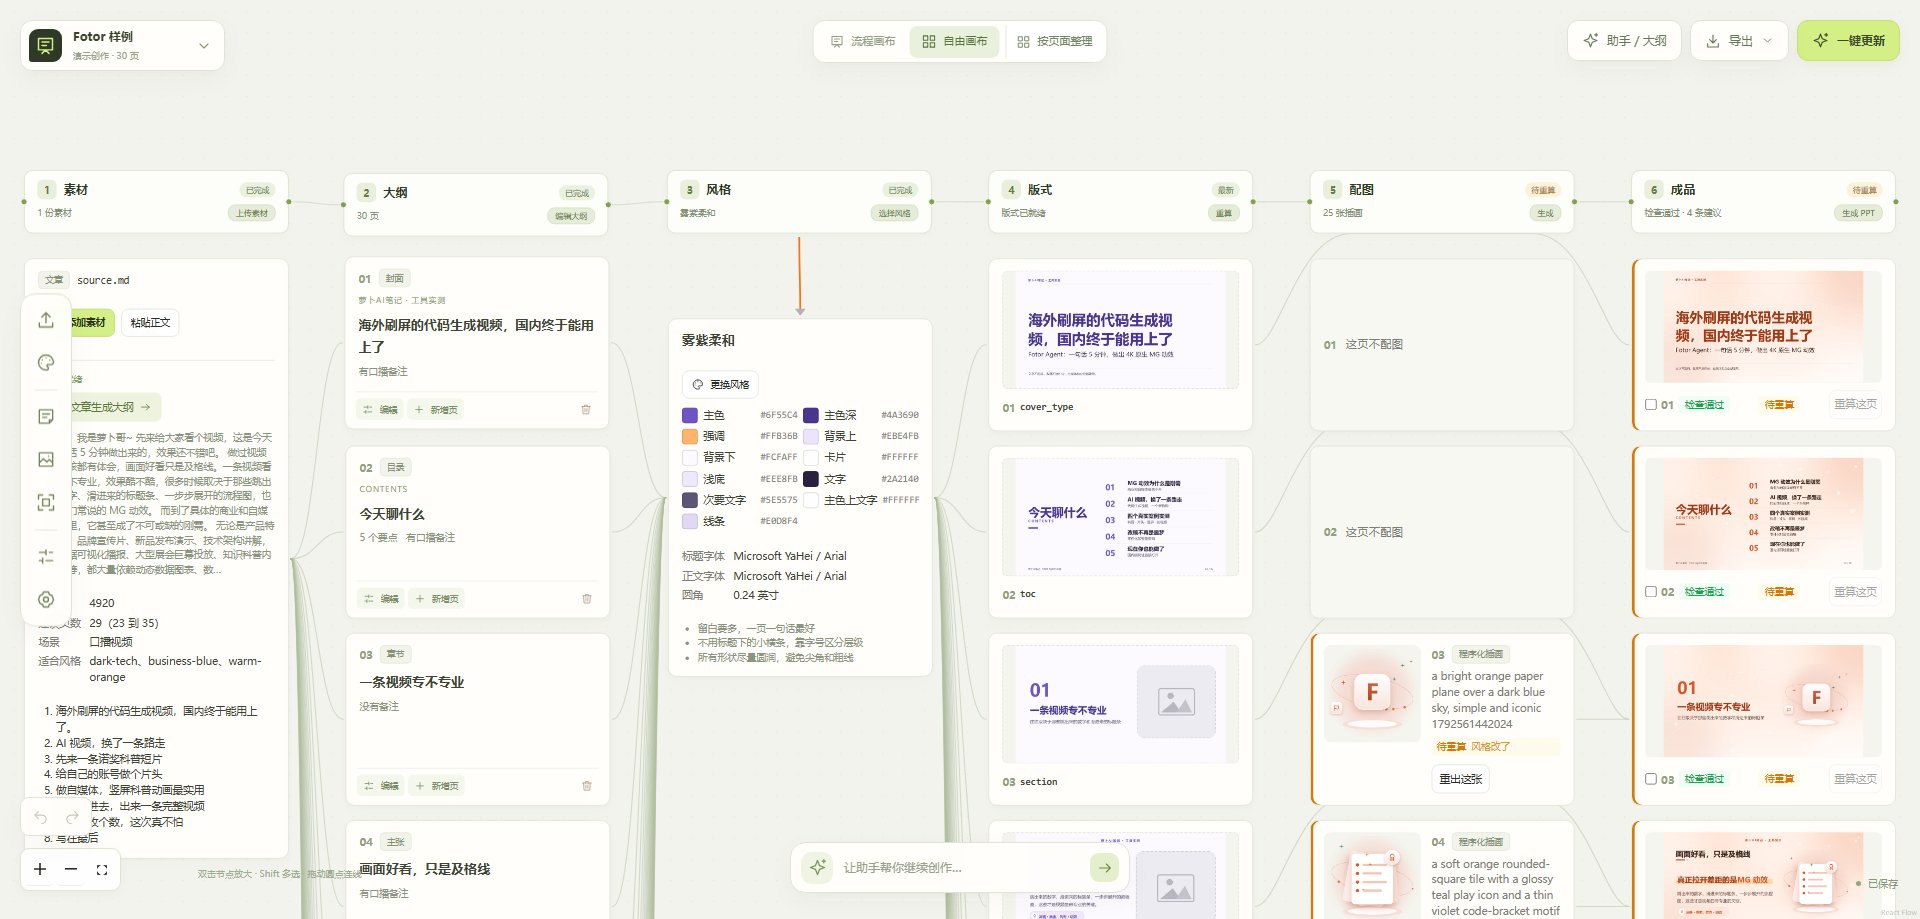Click the undo arrow
1920x919 pixels.
coord(41,817)
